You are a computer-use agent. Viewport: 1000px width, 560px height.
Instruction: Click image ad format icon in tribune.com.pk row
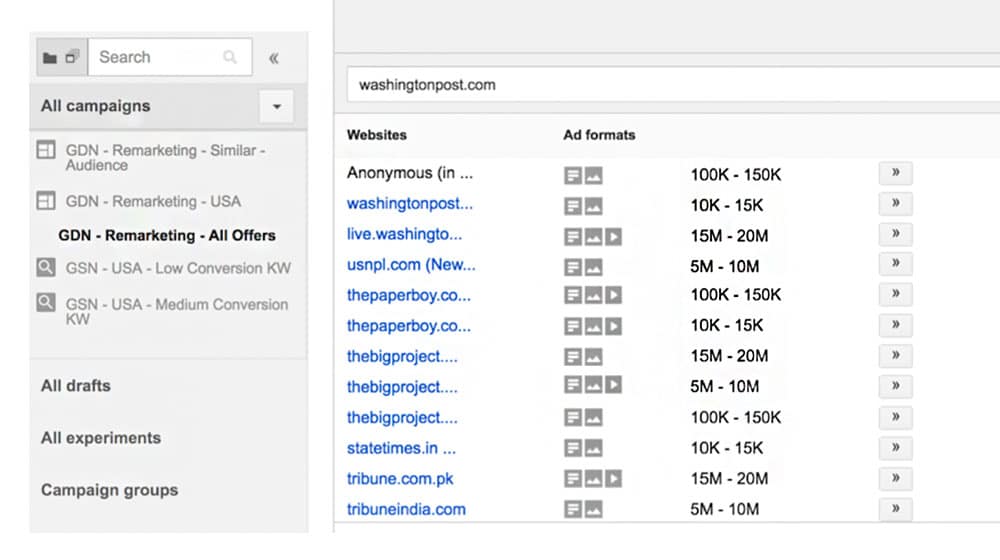594,479
